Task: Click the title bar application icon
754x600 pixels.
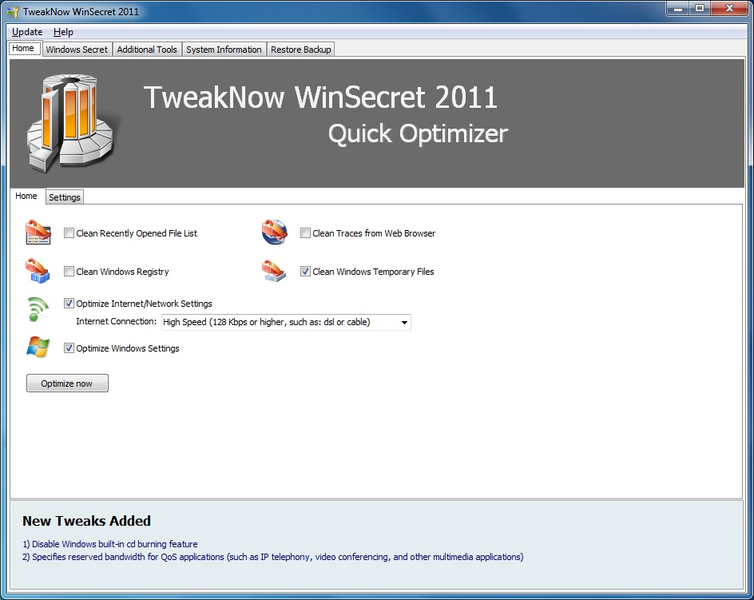Action: tap(13, 12)
